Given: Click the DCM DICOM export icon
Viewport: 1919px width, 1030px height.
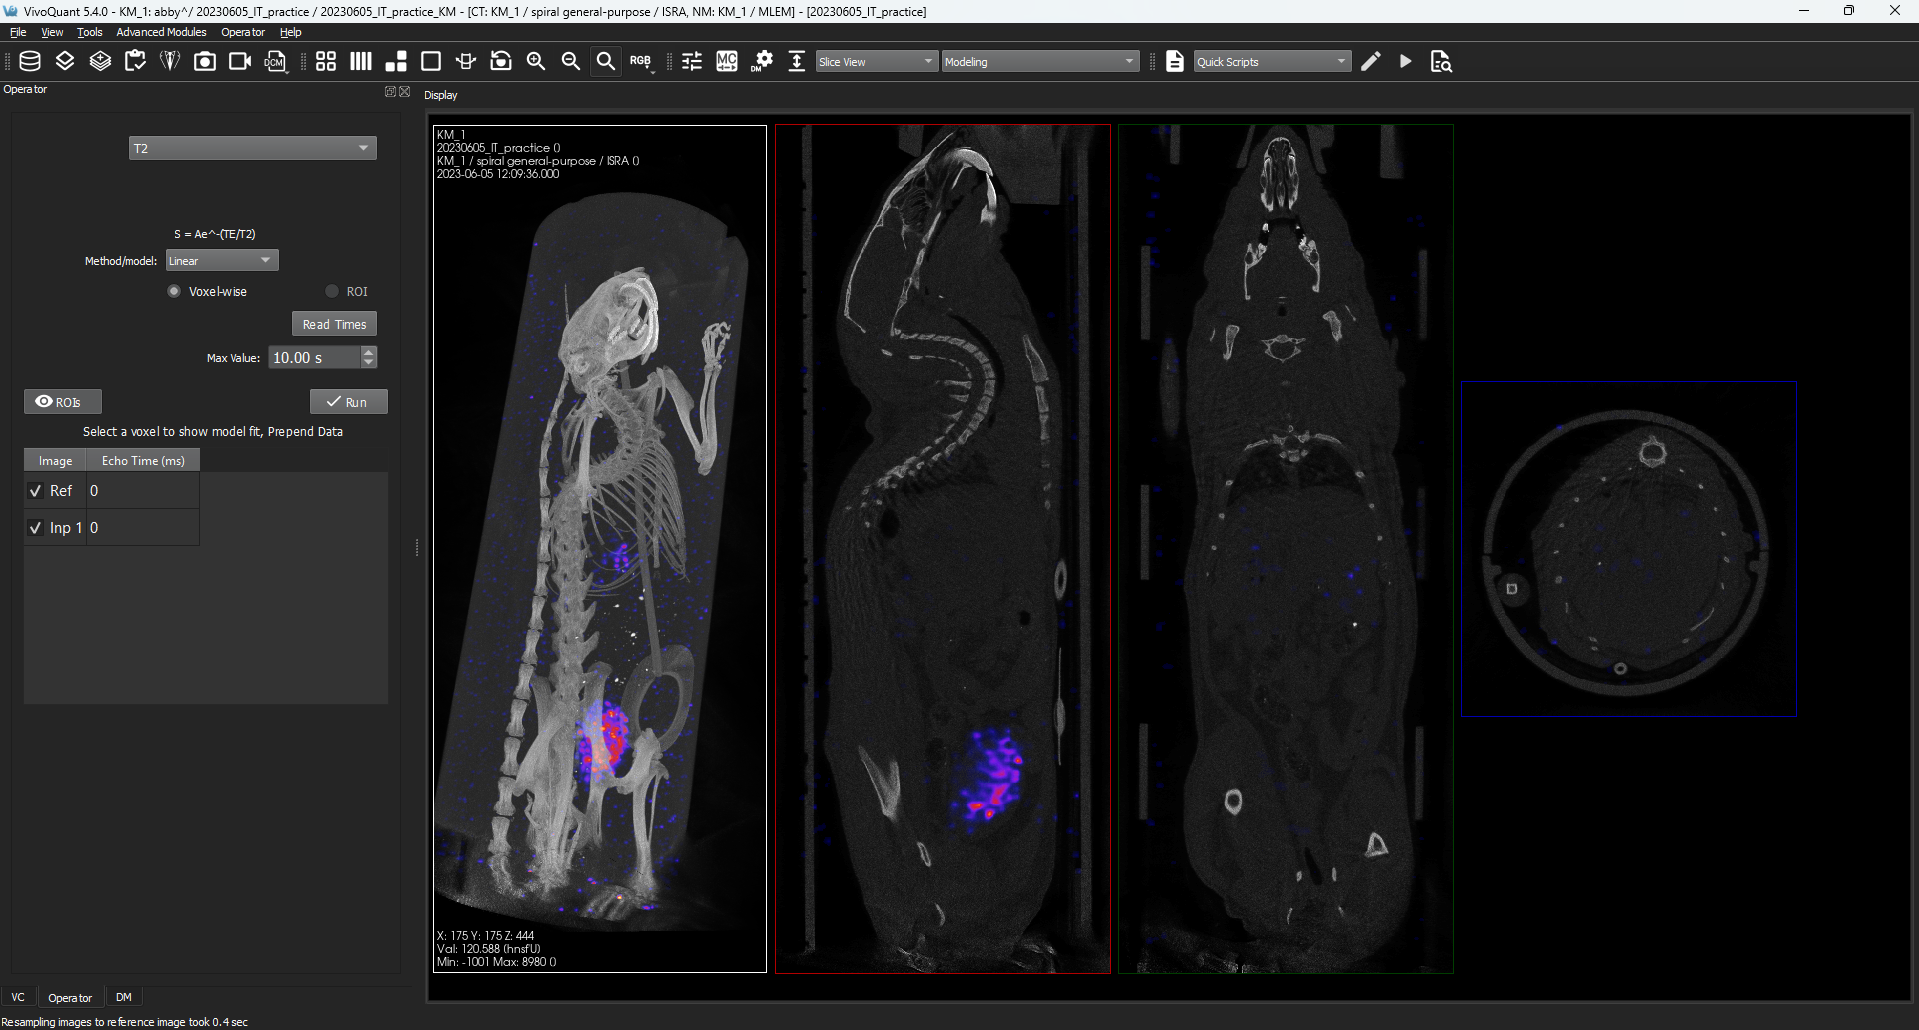Looking at the screenshot, I should point(275,61).
